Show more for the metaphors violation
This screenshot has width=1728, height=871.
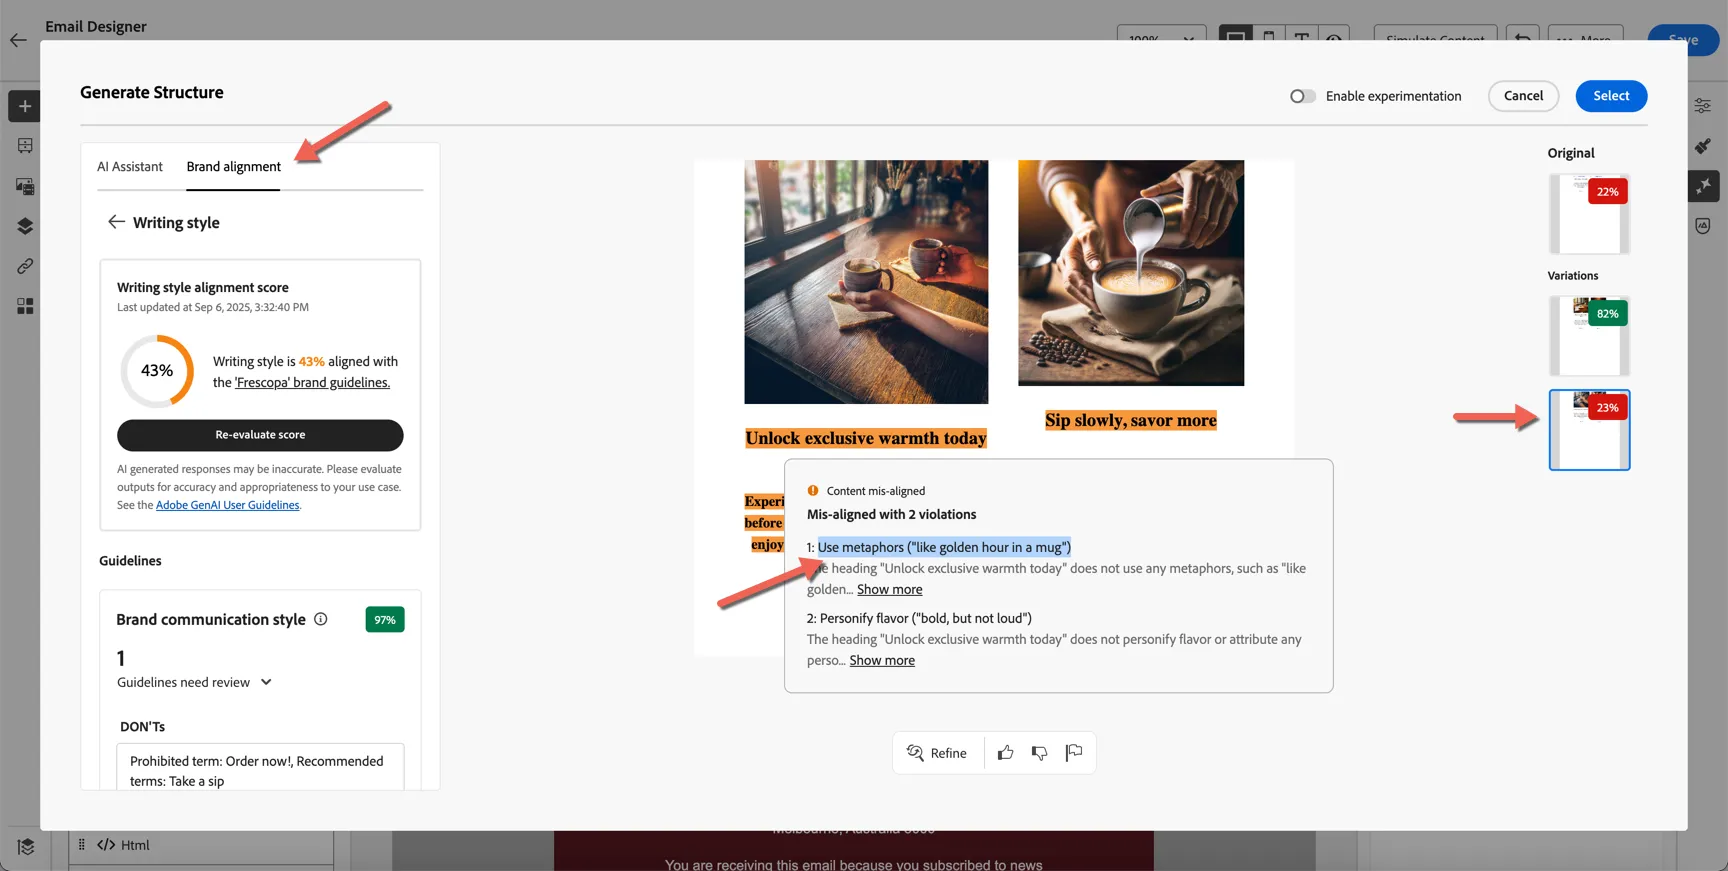[889, 589]
